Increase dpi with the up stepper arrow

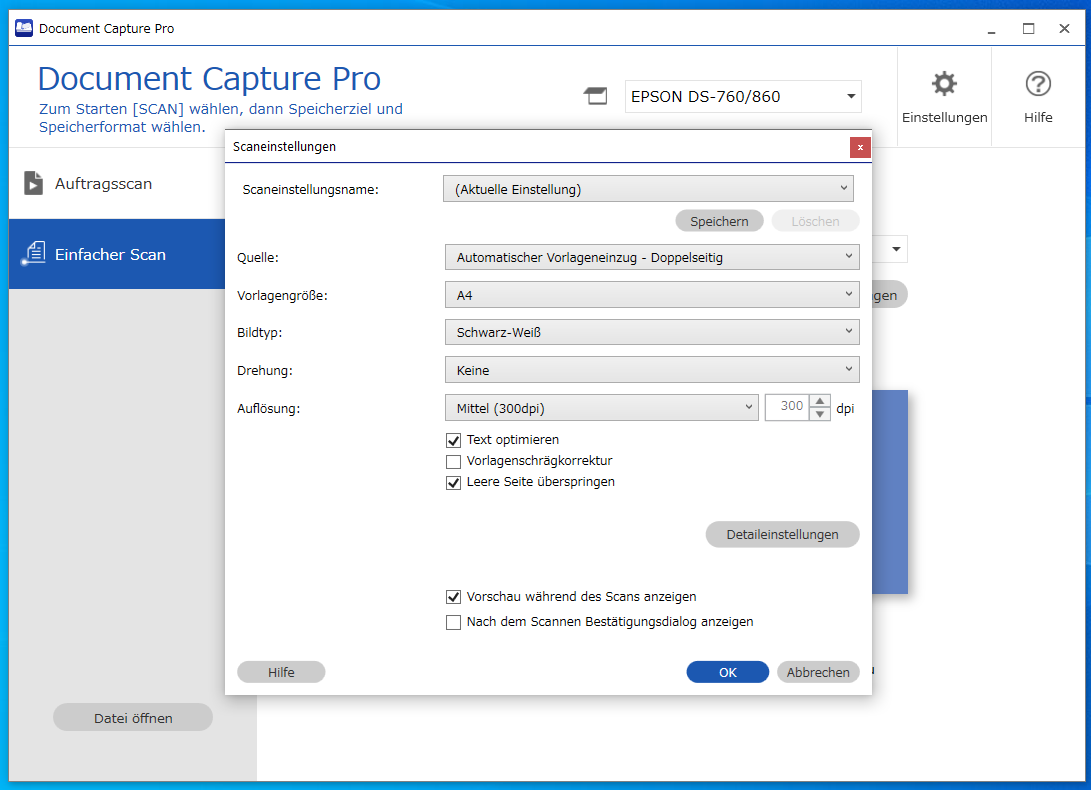[820, 401]
